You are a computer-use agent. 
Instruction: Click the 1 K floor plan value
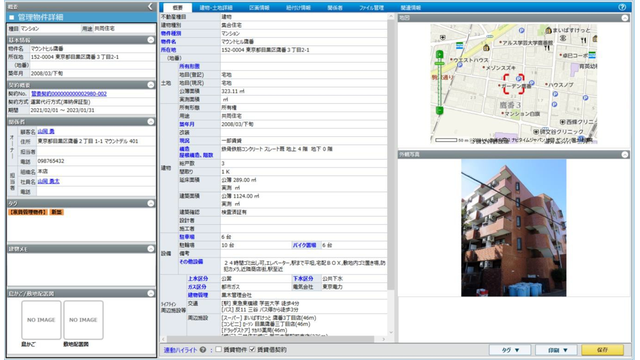[225, 172]
